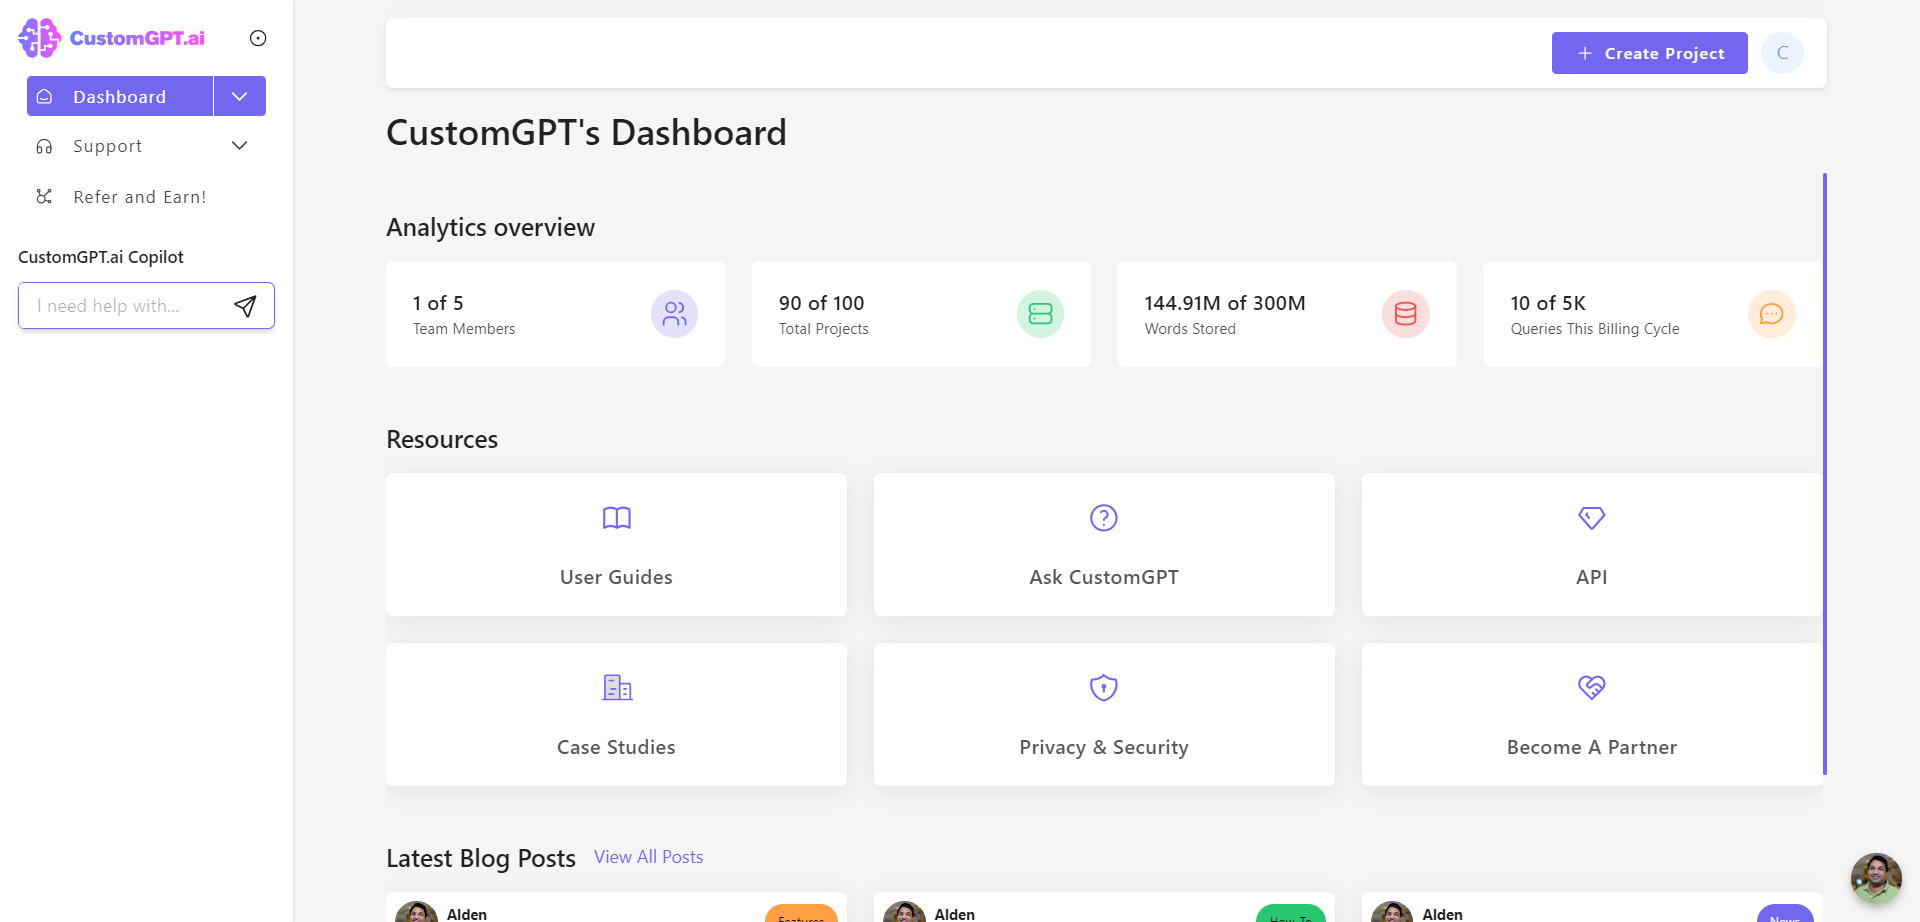The height and width of the screenshot is (922, 1920).
Task: Click the Dashboard home icon
Action: click(44, 97)
